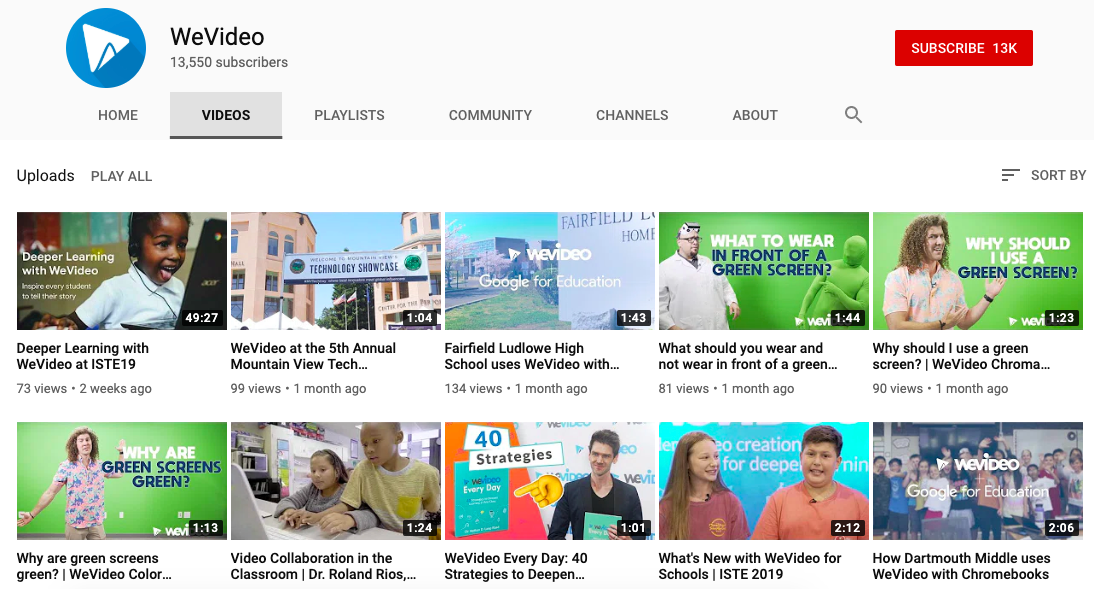Open What's New ISTE 2019 thumbnail
Screen dimensions: 1094x589
tap(764, 481)
